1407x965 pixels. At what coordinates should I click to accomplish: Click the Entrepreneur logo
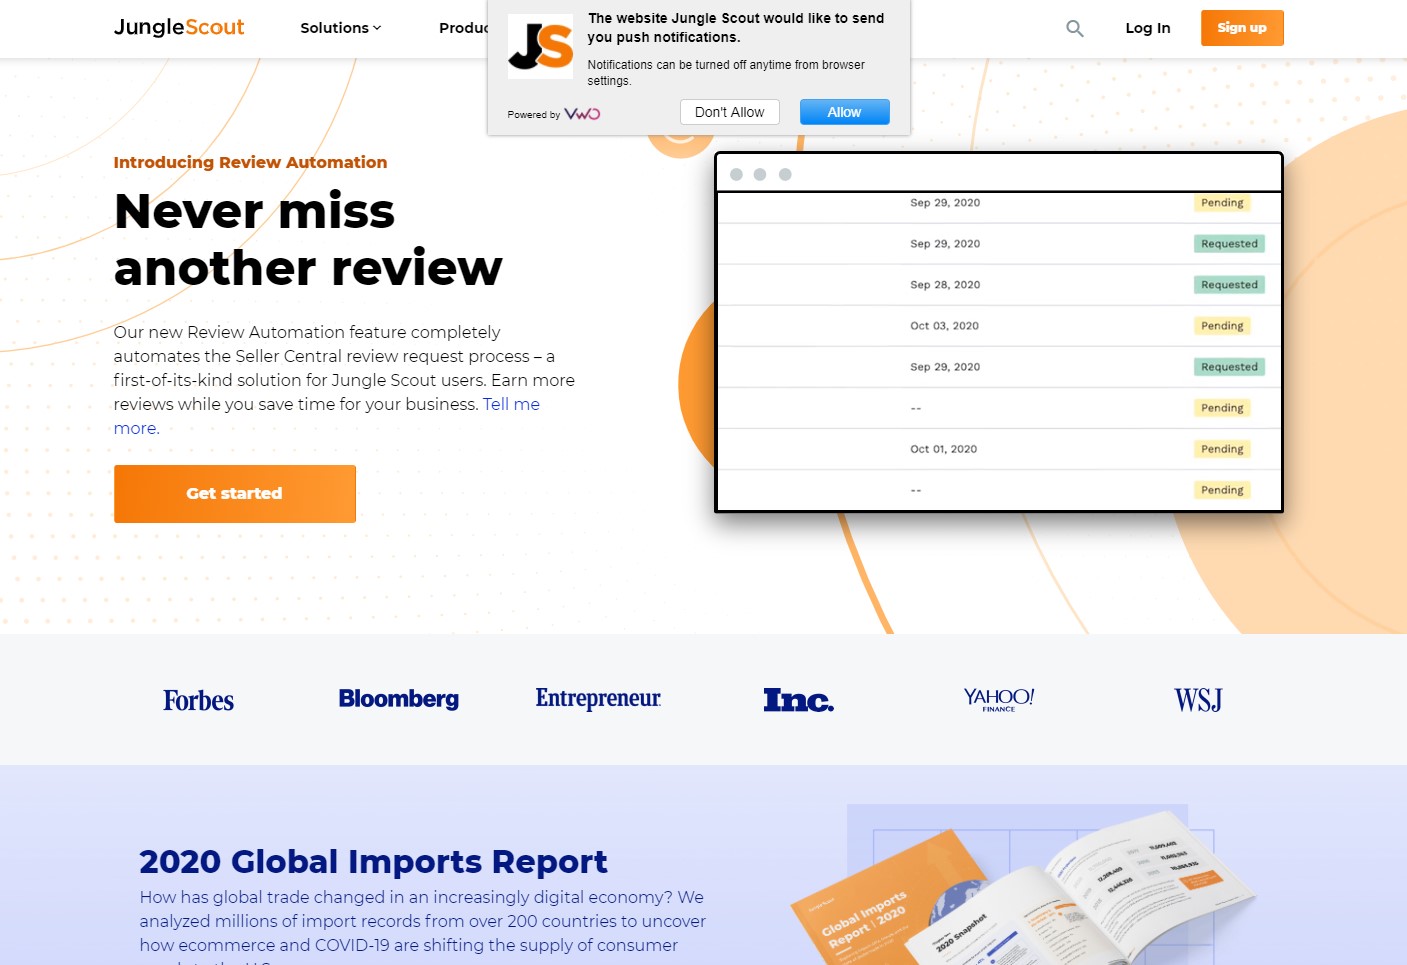pyautogui.click(x=598, y=698)
